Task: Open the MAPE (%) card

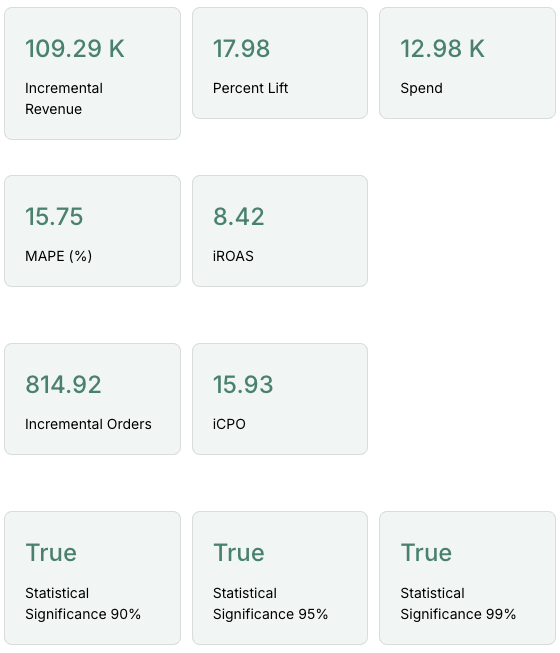Action: [92, 231]
